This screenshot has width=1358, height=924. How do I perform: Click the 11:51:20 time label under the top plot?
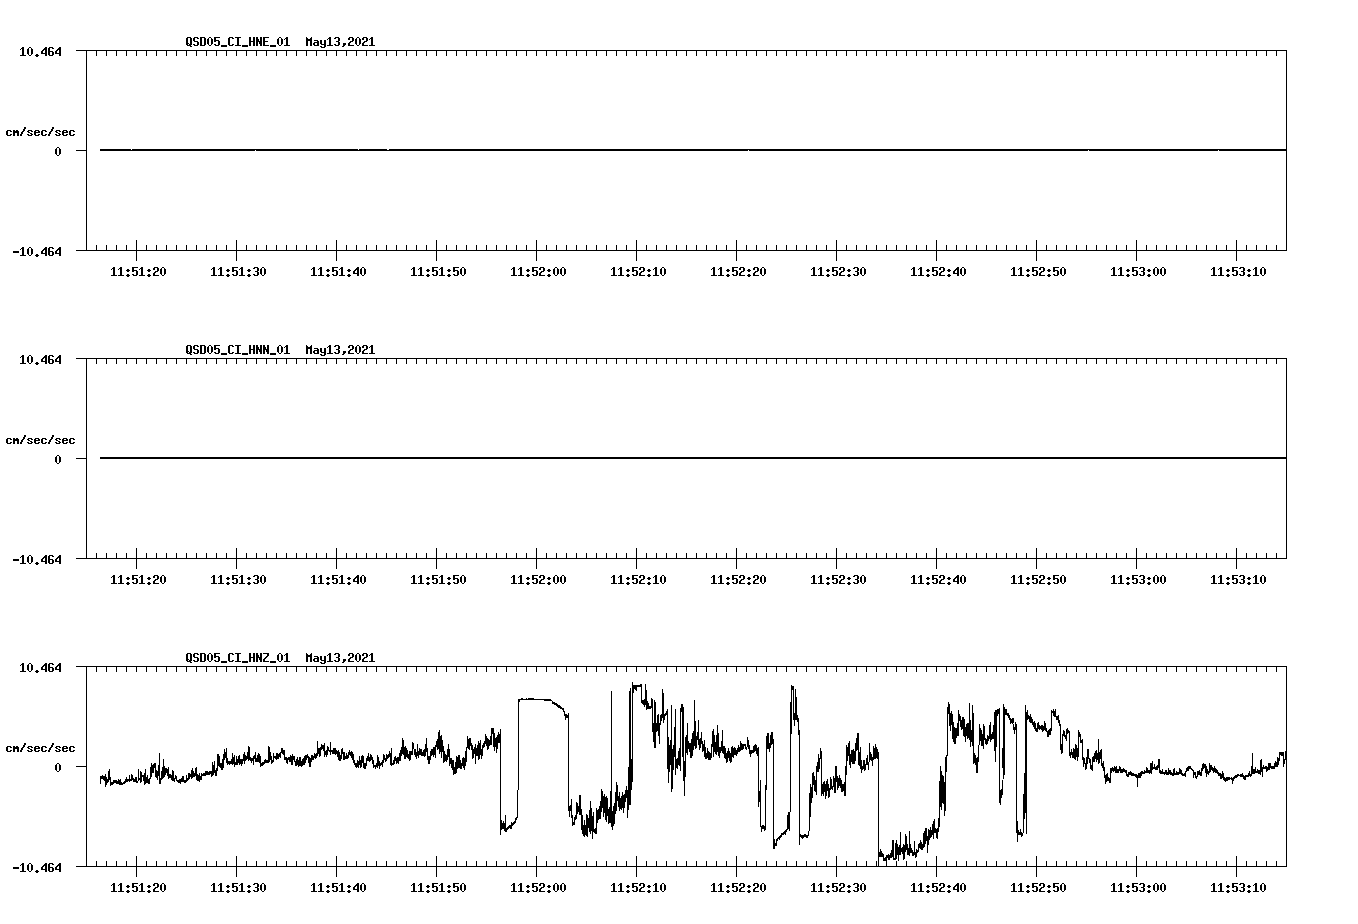pyautogui.click(x=136, y=271)
